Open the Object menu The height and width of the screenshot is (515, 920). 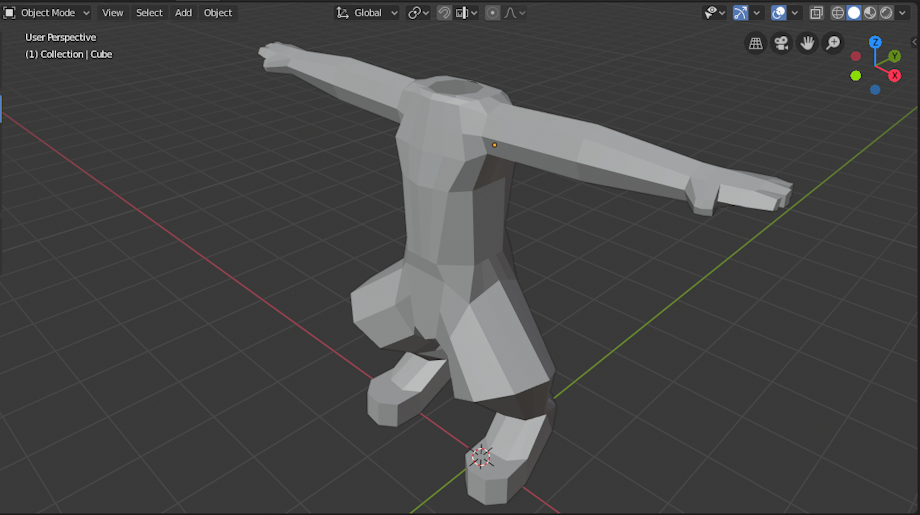[218, 12]
